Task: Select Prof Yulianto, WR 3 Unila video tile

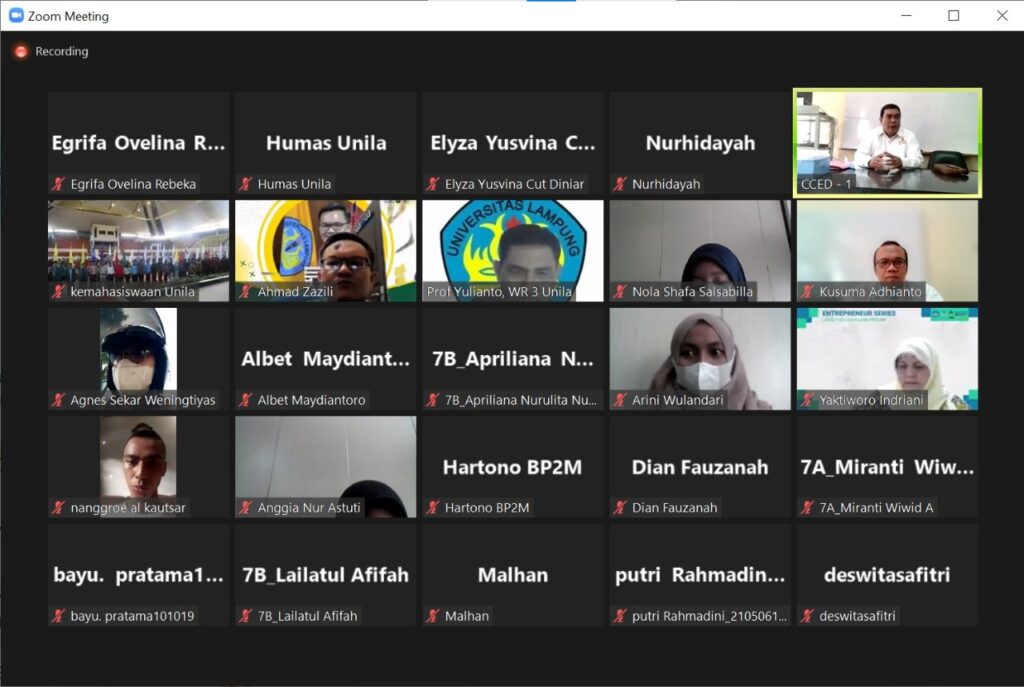Action: tap(512, 250)
